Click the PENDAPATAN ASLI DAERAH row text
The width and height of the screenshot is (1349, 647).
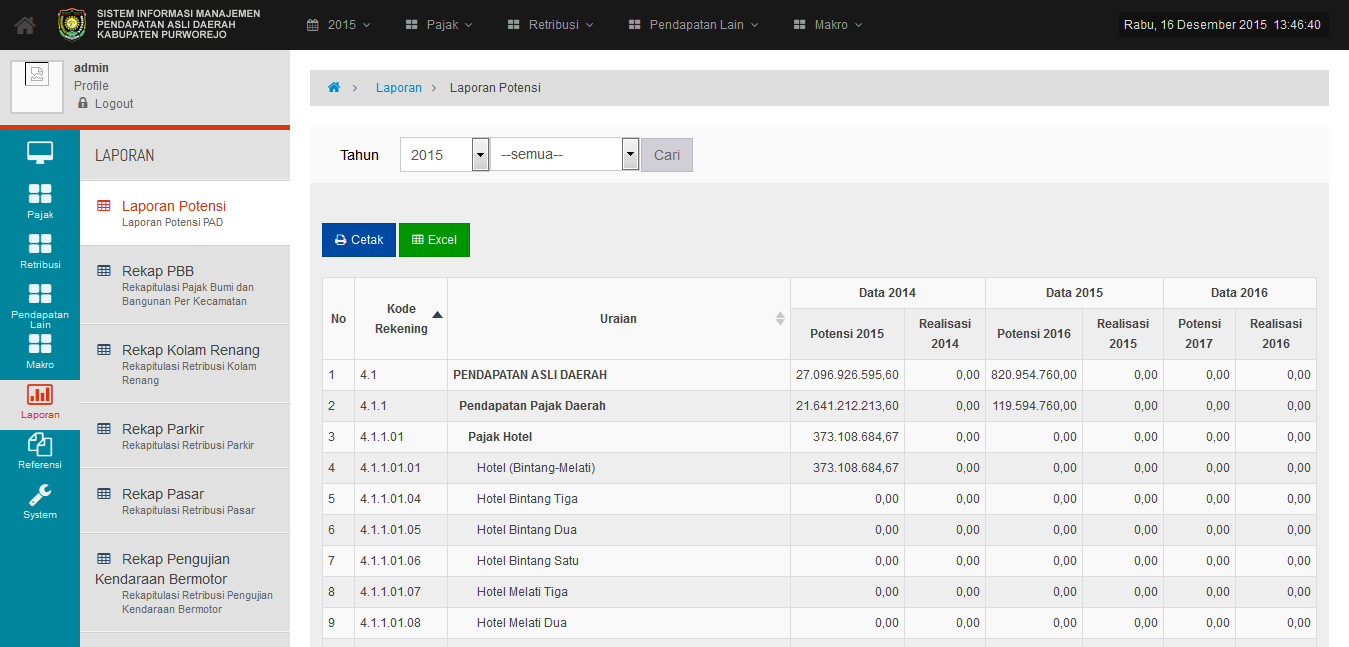530,375
